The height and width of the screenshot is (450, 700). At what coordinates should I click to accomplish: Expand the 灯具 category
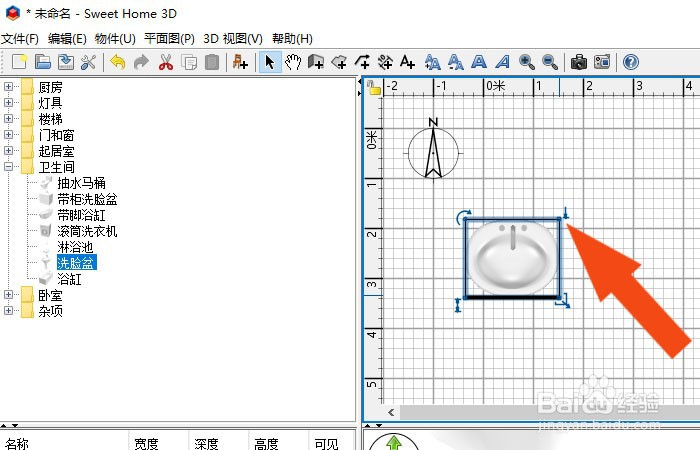[x=8, y=103]
